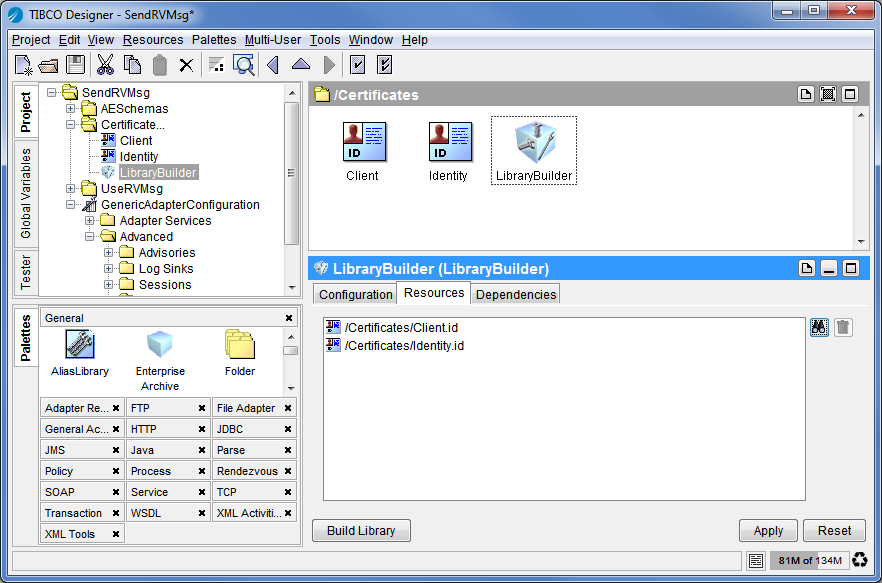The width and height of the screenshot is (882, 583).
Task: Open the Tester side tab
Action: click(x=26, y=272)
